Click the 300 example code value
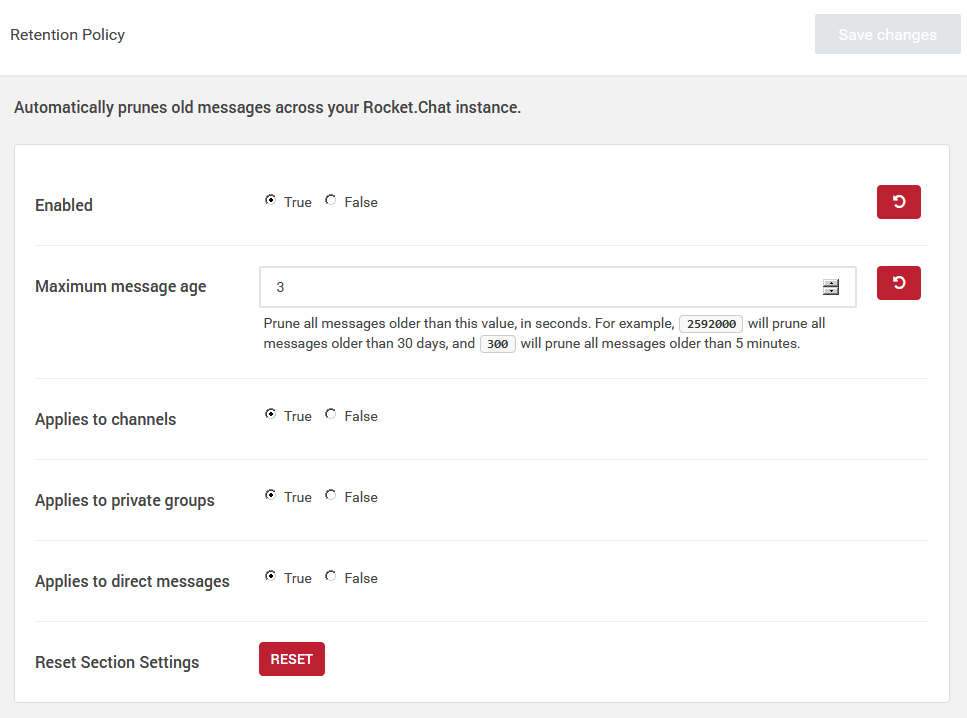The image size is (967, 718). [x=498, y=344]
